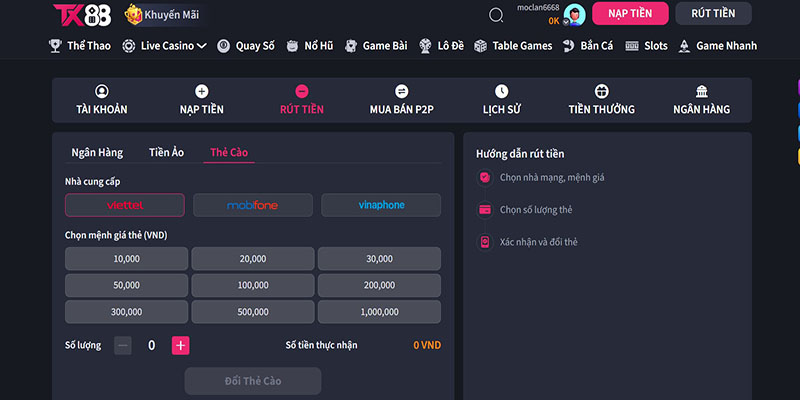Open the Khuyến Mãi promotions gift icon
Screen dimensions: 800x400
pyautogui.click(x=133, y=15)
